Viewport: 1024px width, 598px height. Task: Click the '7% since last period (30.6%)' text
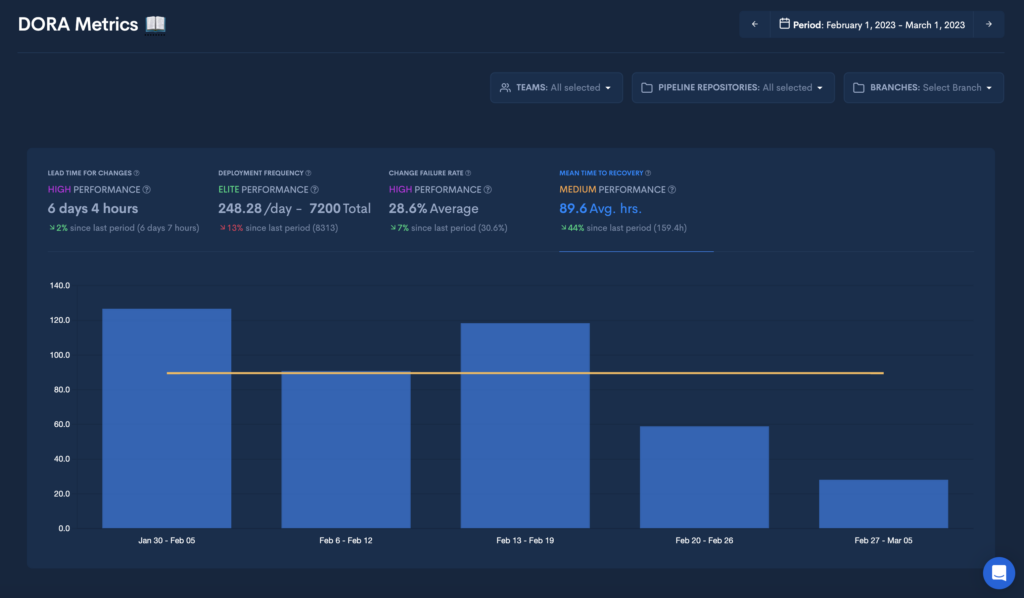[448, 228]
